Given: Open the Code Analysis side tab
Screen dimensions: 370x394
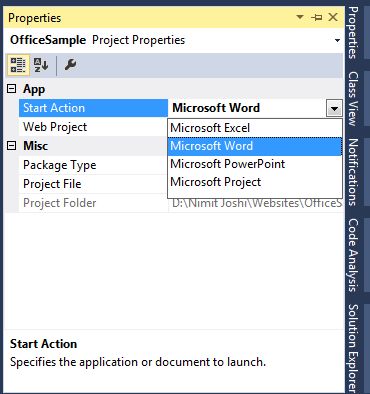Looking at the screenshot, I should [353, 255].
